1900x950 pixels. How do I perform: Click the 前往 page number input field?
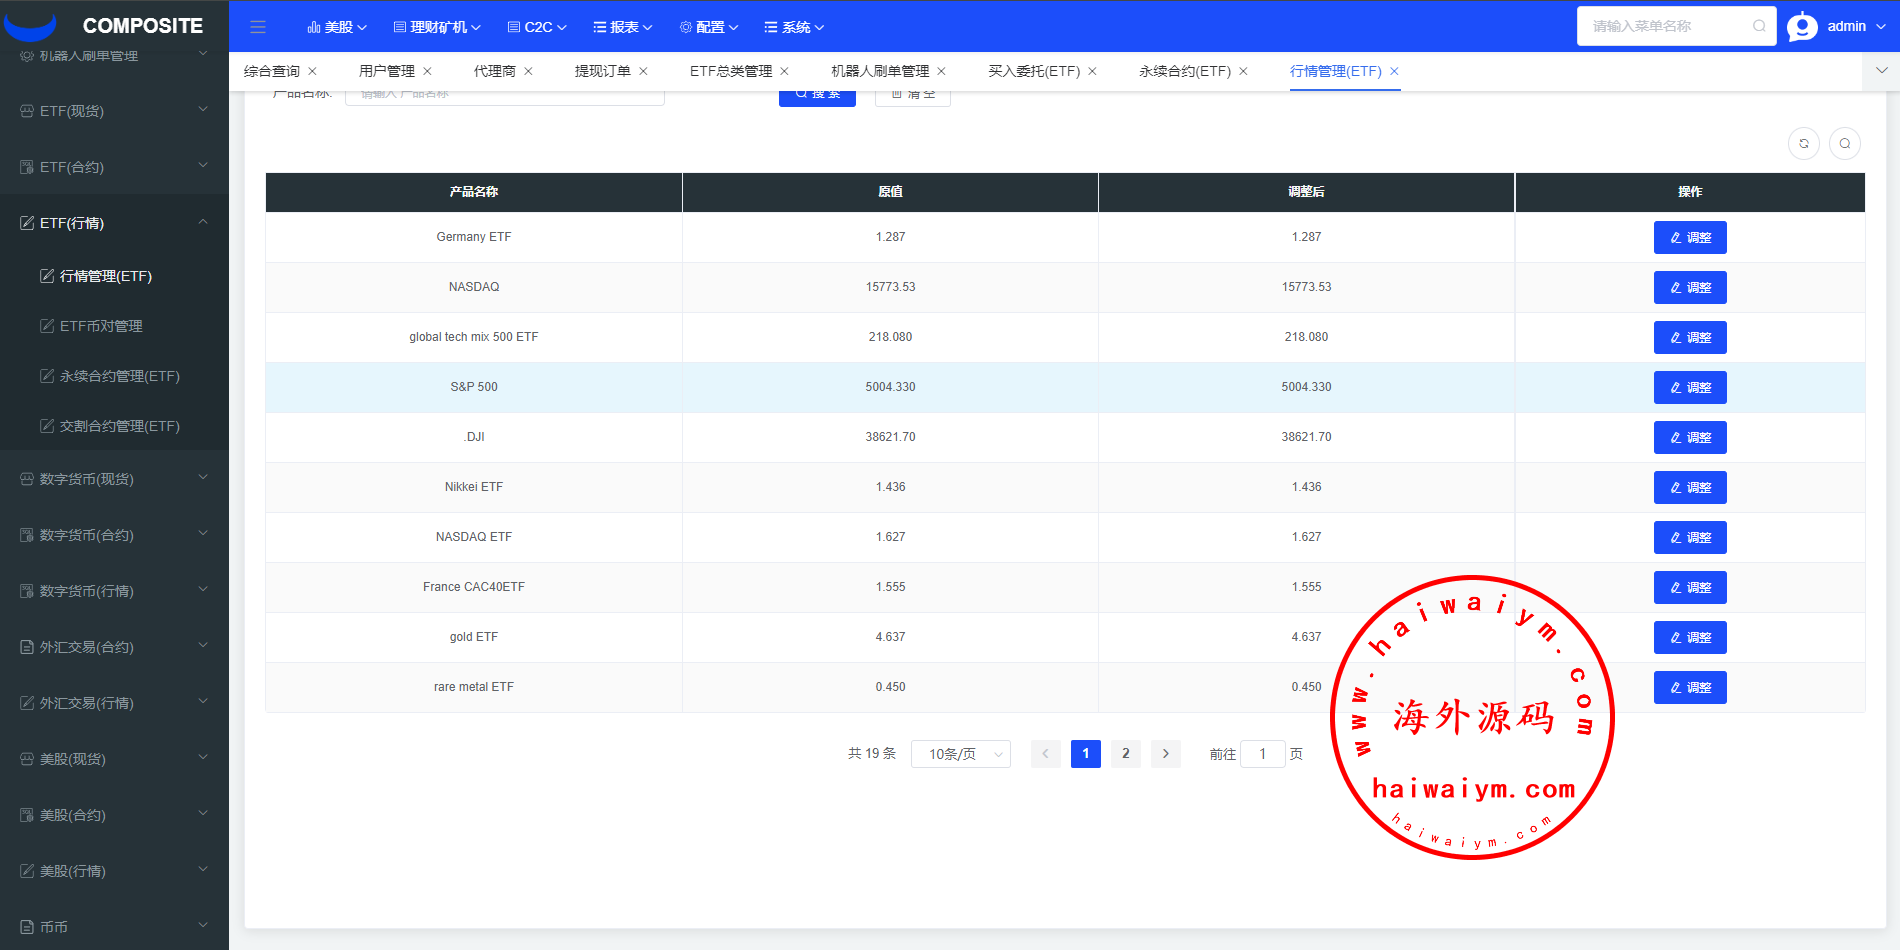[x=1262, y=754]
